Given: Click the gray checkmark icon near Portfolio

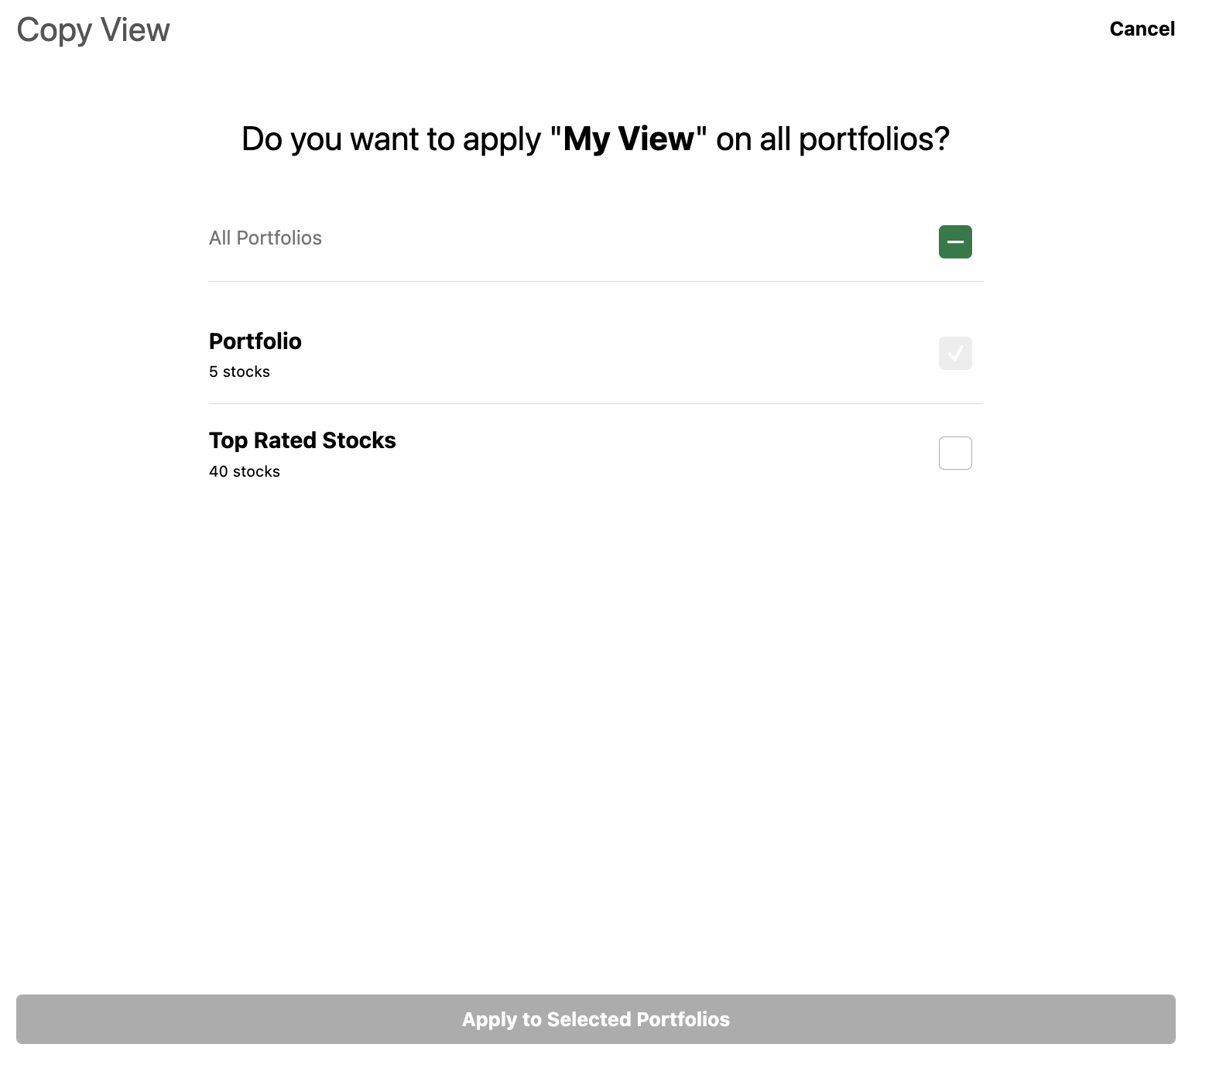Looking at the screenshot, I should click(954, 353).
